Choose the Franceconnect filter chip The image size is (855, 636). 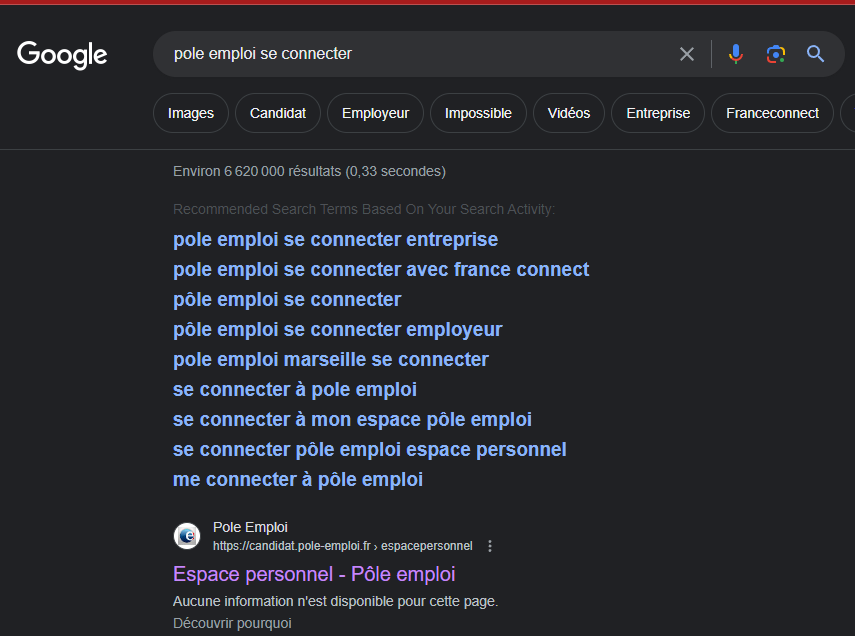(x=772, y=113)
